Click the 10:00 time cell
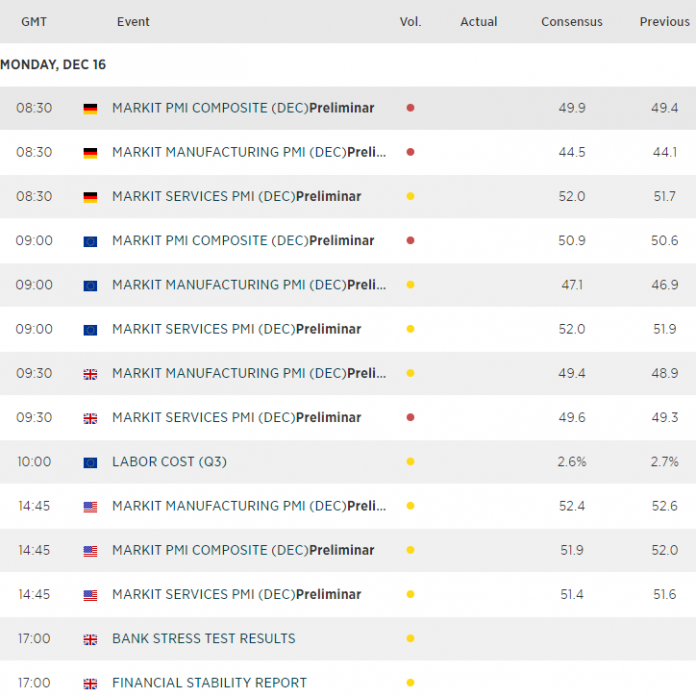Screen dimensions: 696x697 34,461
